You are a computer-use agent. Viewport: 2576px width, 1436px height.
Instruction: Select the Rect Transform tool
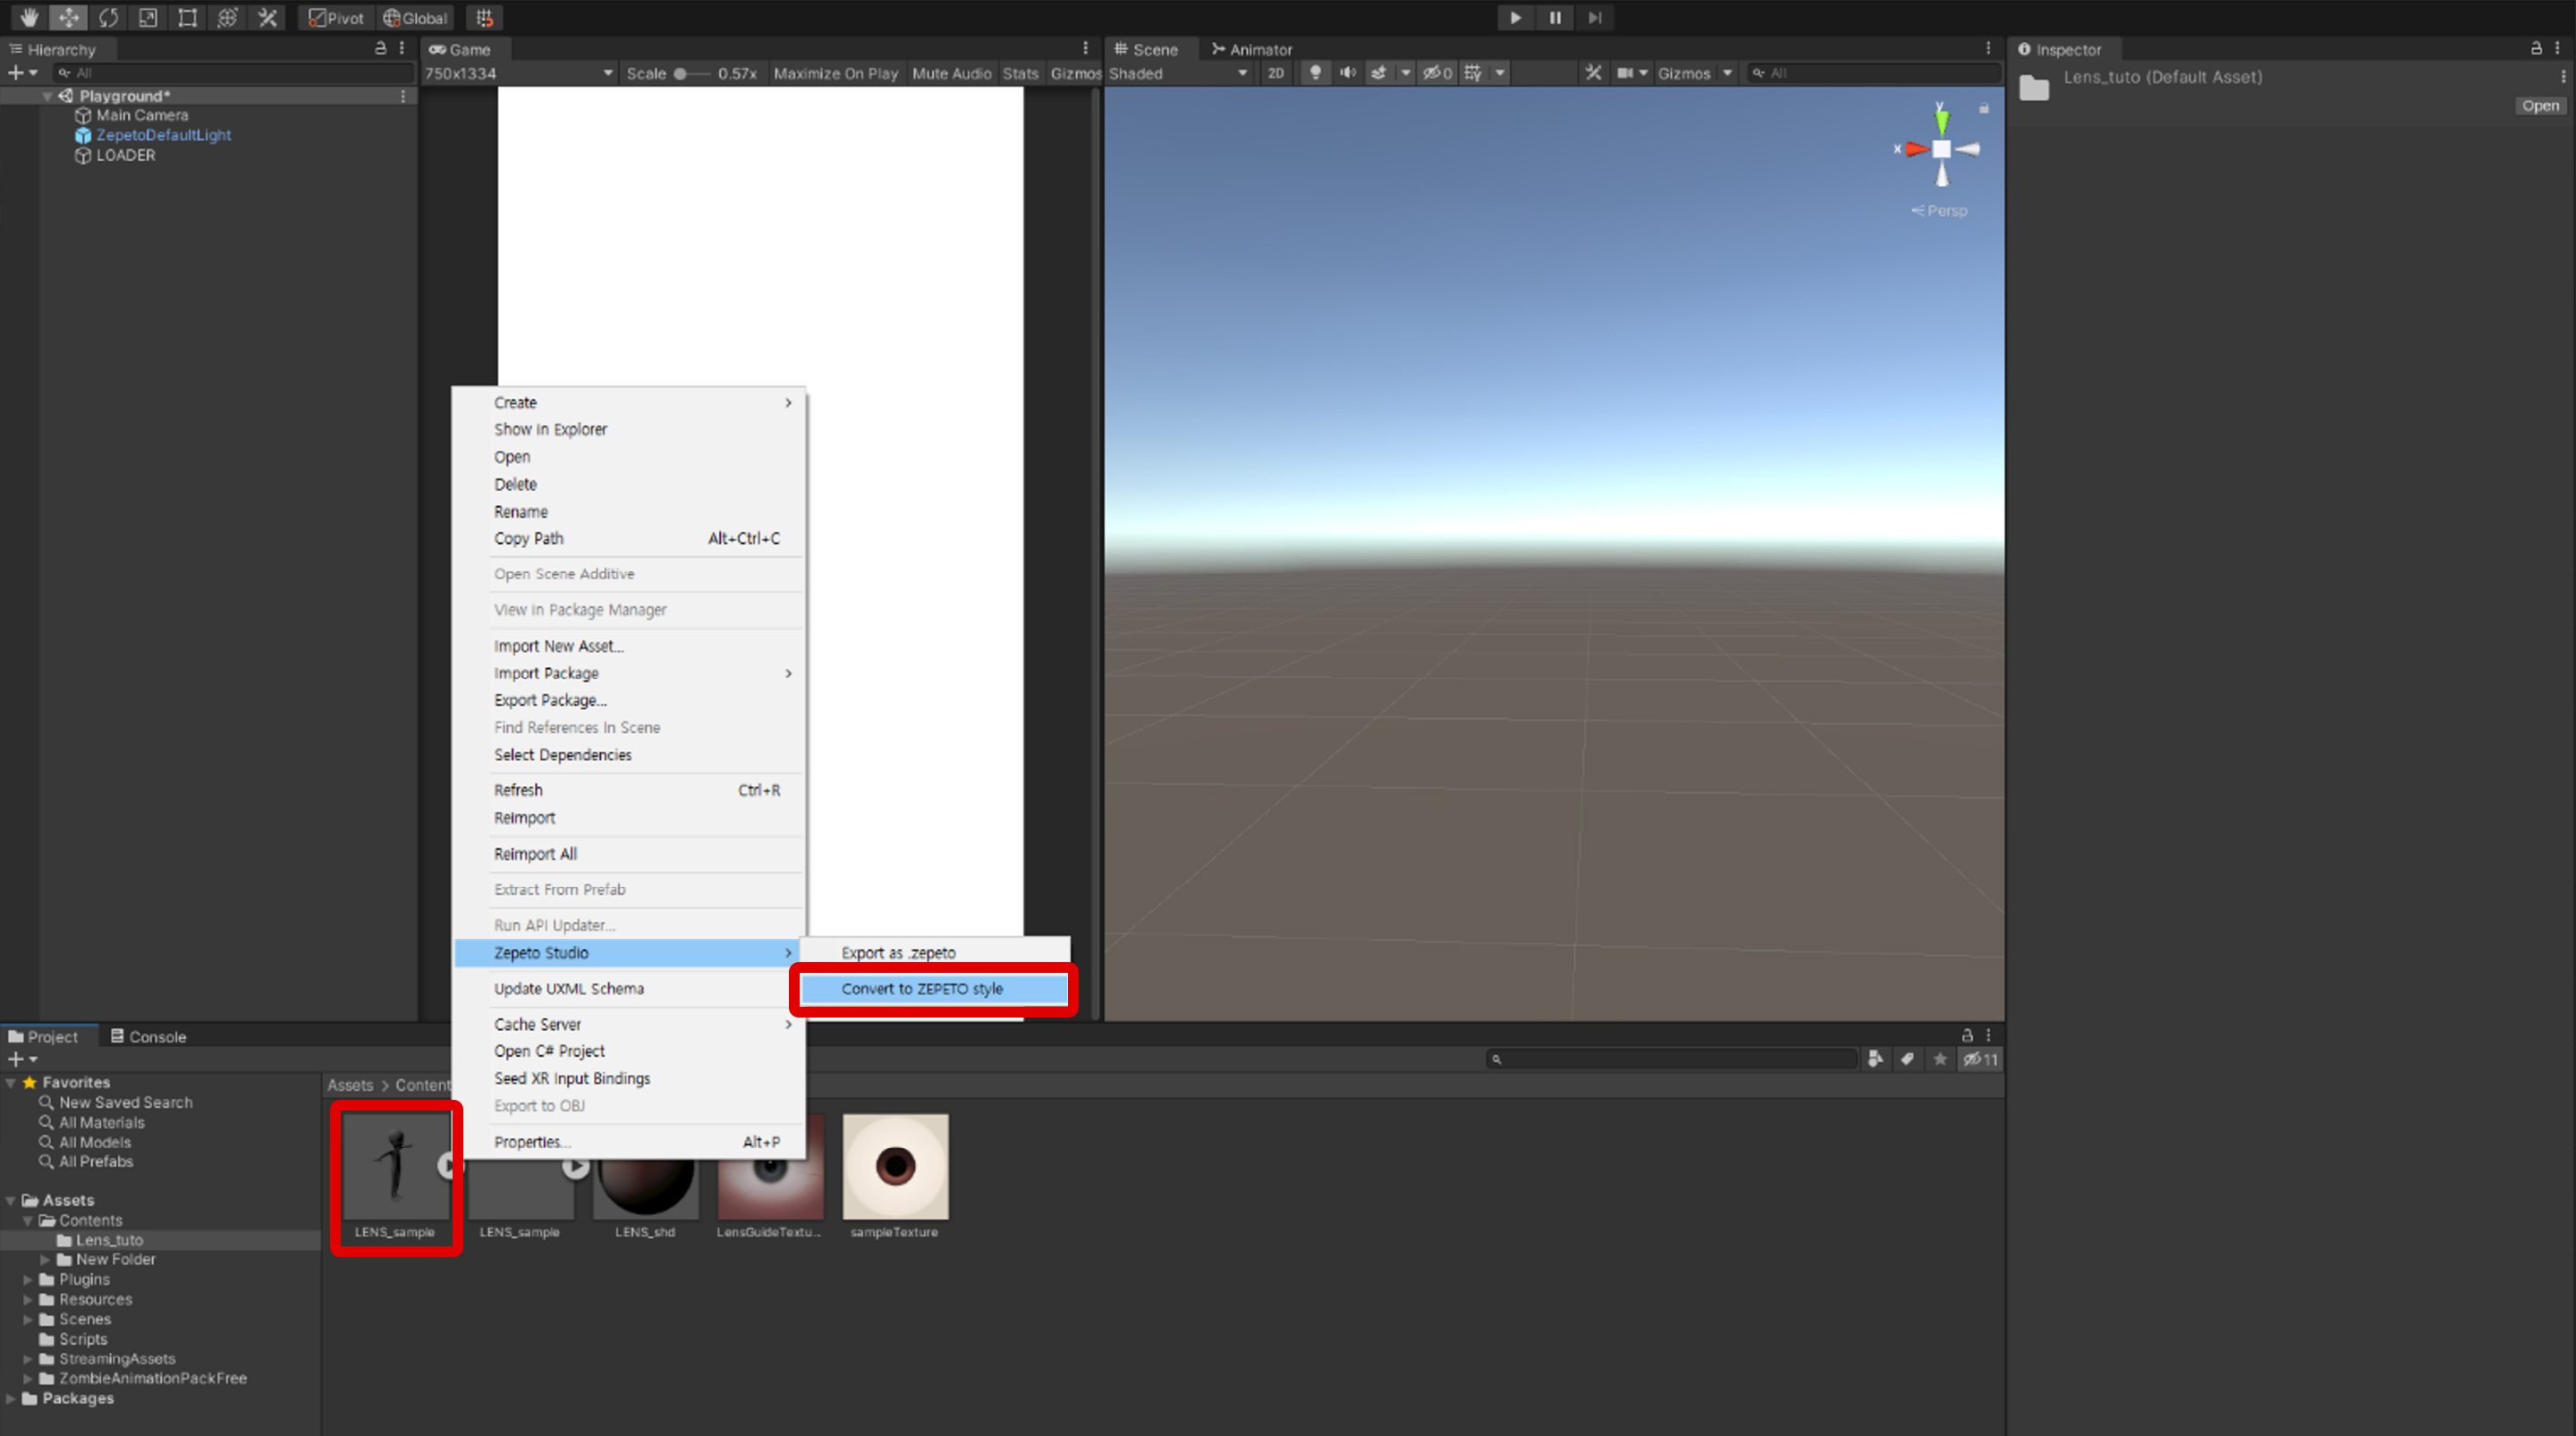tap(187, 17)
